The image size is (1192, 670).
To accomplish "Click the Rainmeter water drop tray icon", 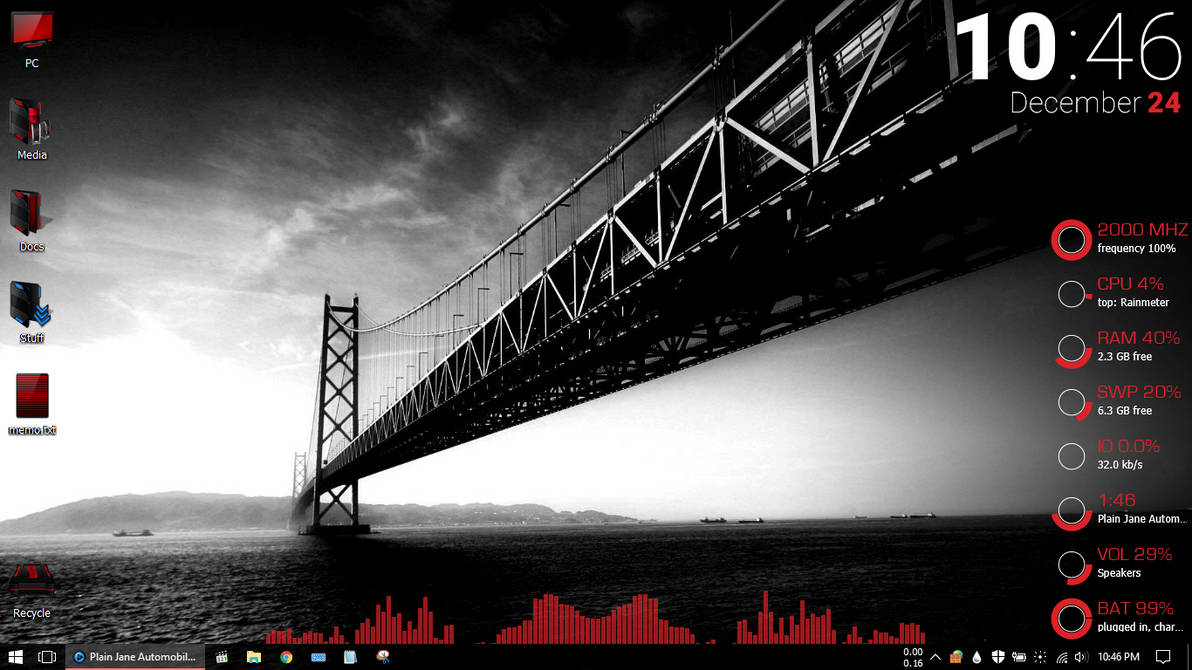I will (x=977, y=657).
